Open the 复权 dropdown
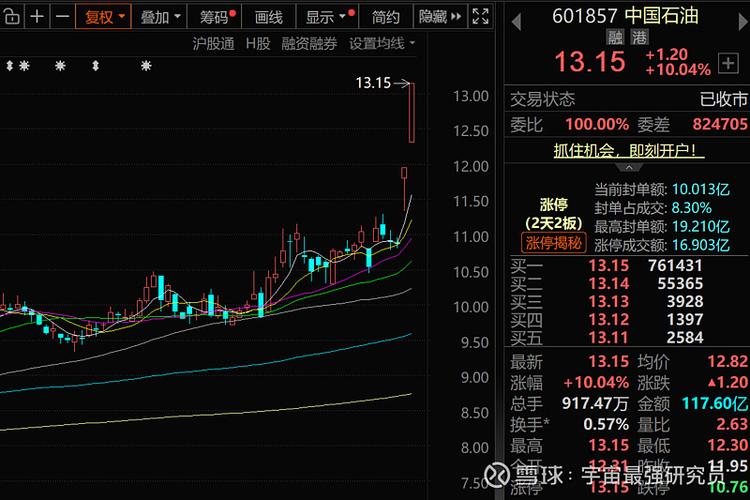750x500 pixels. point(103,17)
